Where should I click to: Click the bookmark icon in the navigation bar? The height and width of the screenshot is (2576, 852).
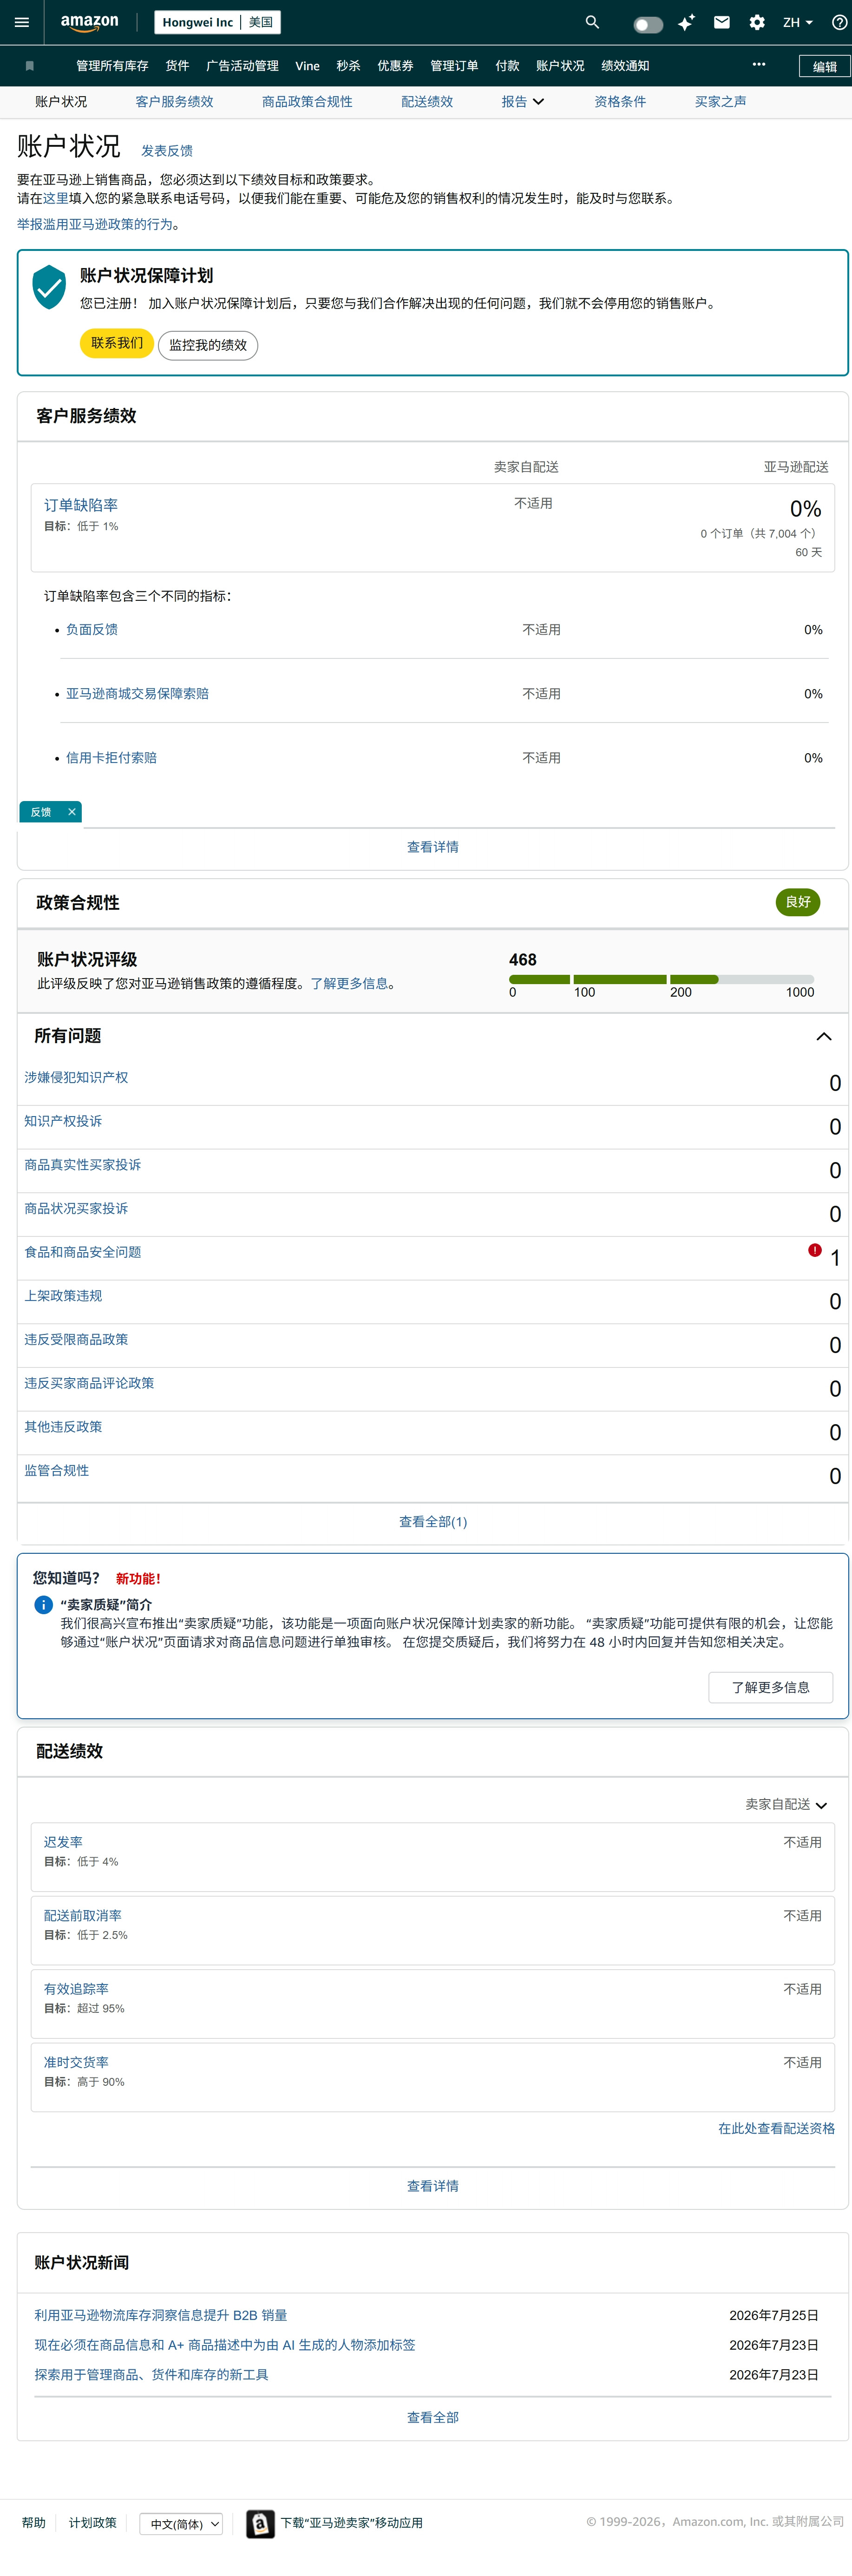click(30, 66)
